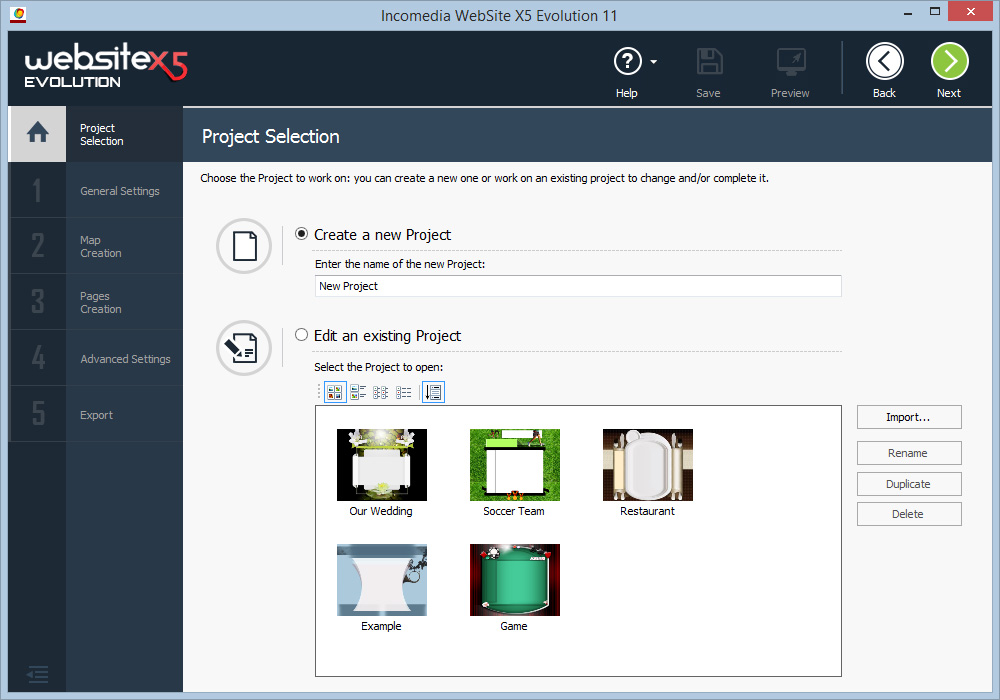Select the Home icon in sidebar

coord(37,133)
